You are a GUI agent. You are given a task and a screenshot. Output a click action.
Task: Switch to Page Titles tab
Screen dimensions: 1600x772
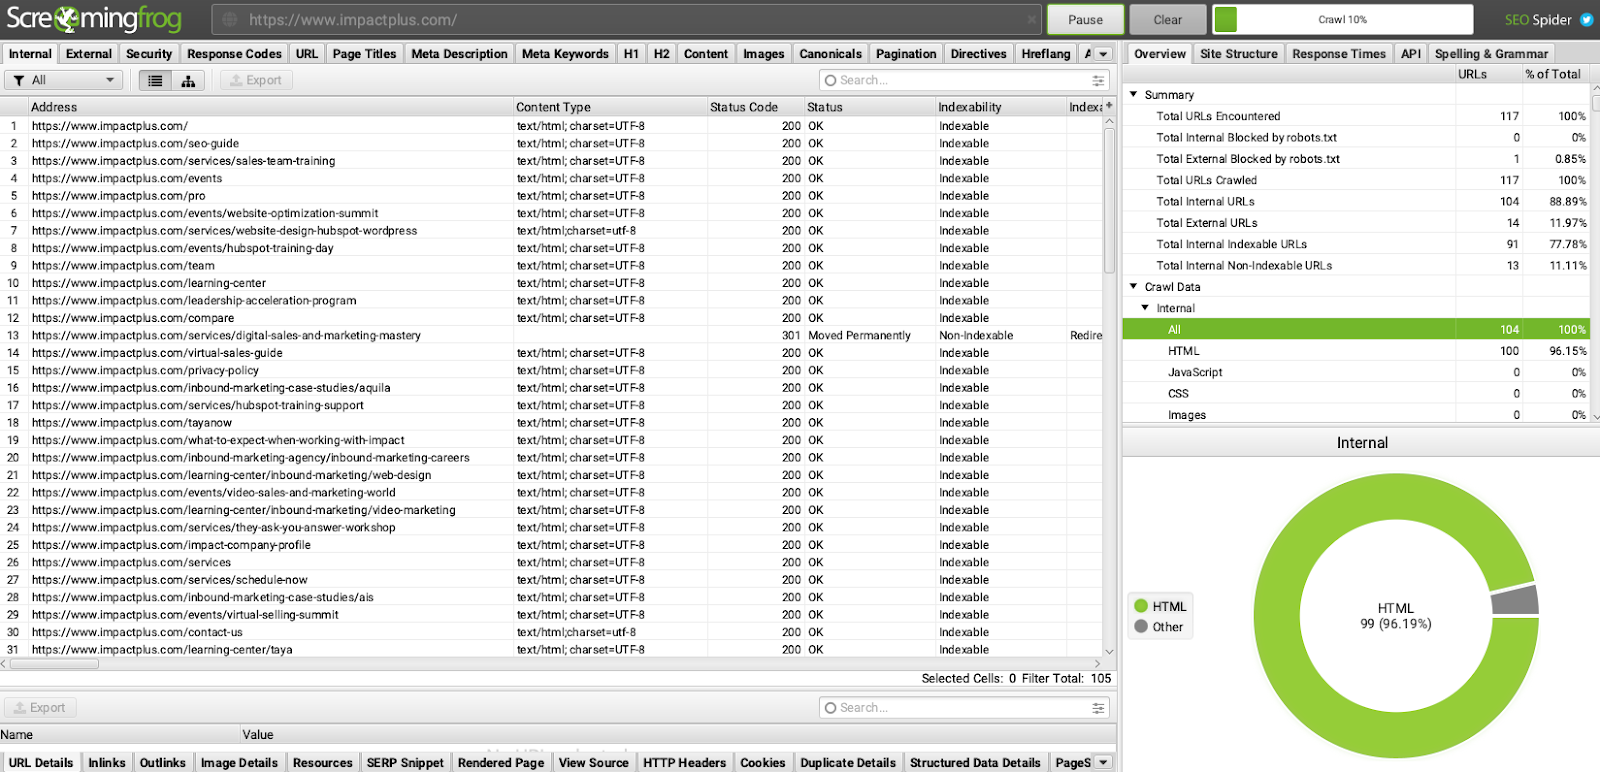[x=364, y=54]
